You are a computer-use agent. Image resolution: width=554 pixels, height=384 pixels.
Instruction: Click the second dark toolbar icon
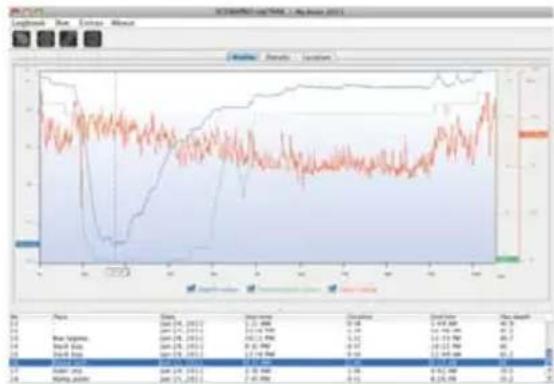point(46,39)
